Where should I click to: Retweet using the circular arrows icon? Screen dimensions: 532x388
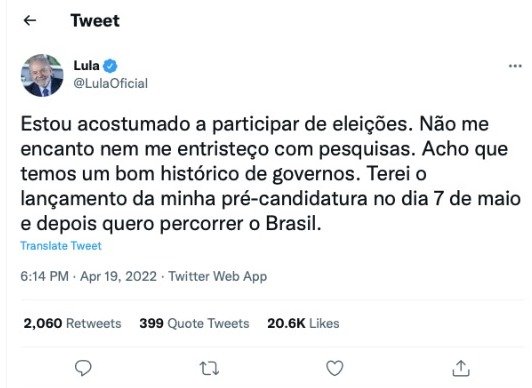point(209,368)
